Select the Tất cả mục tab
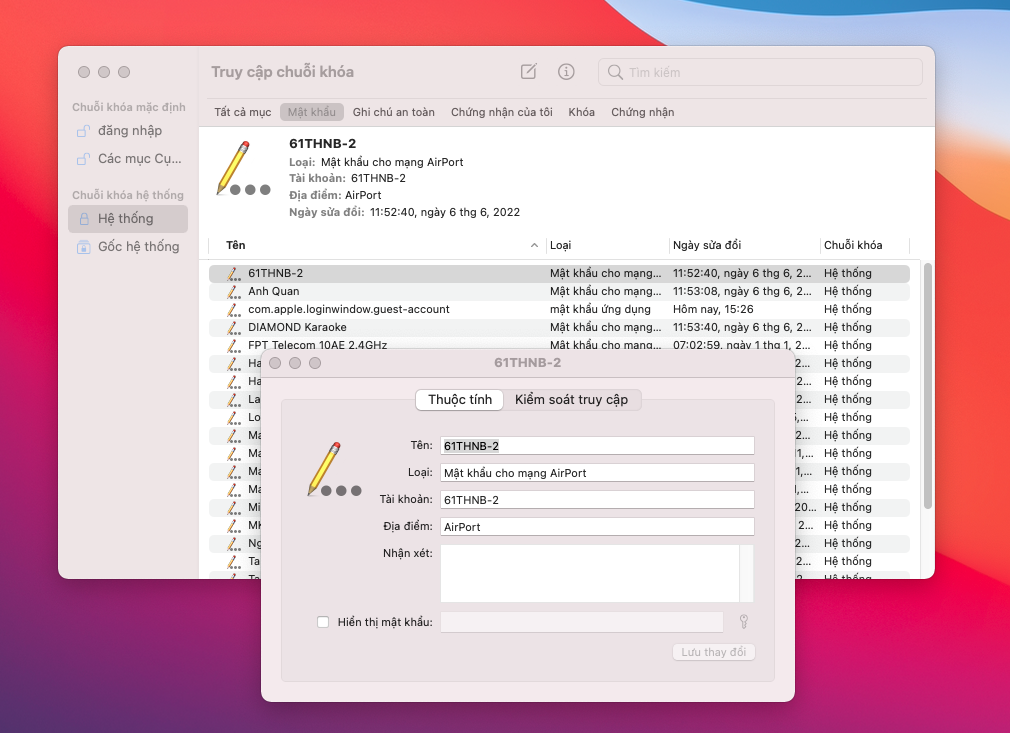Image resolution: width=1010 pixels, height=733 pixels. tap(243, 112)
